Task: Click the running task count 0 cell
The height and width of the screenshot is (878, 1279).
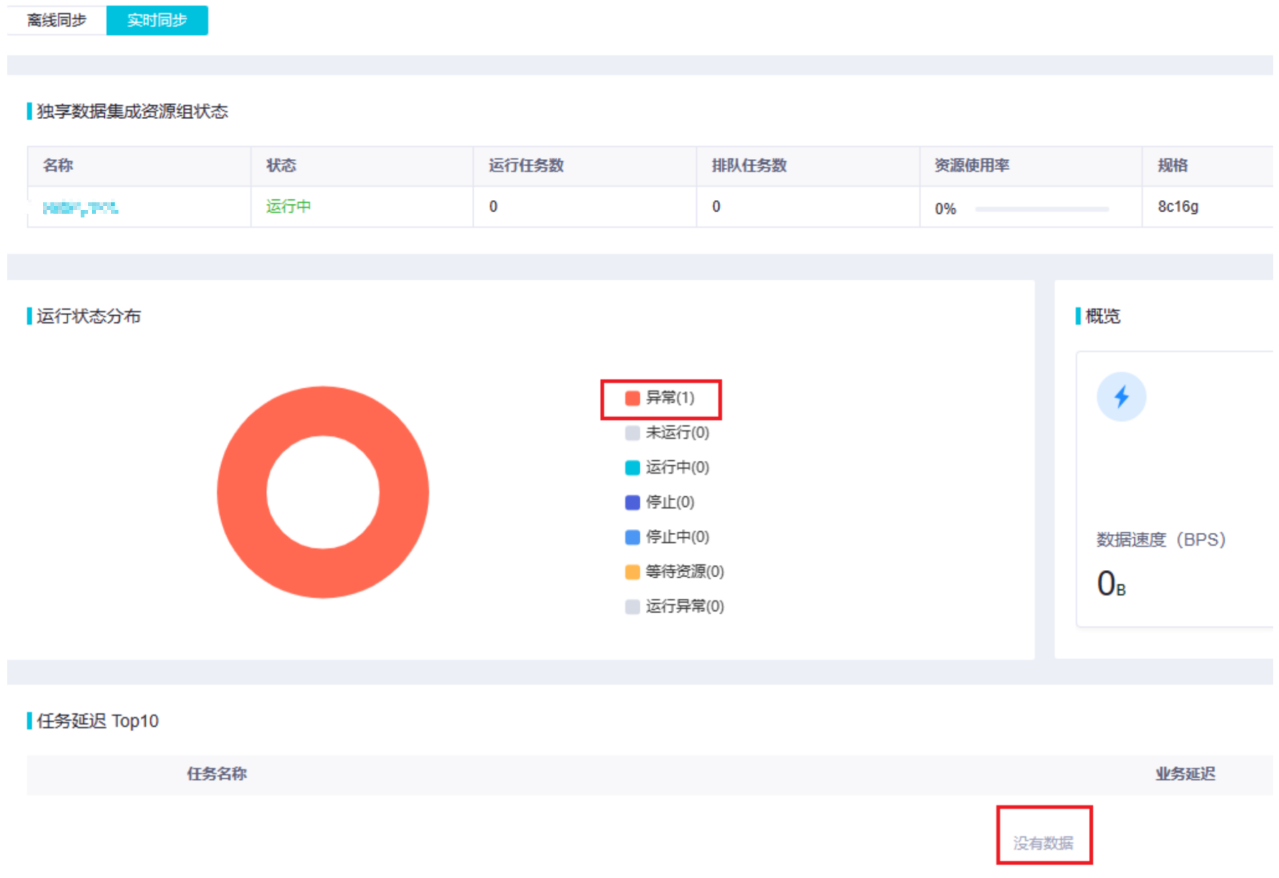Action: pyautogui.click(x=494, y=207)
